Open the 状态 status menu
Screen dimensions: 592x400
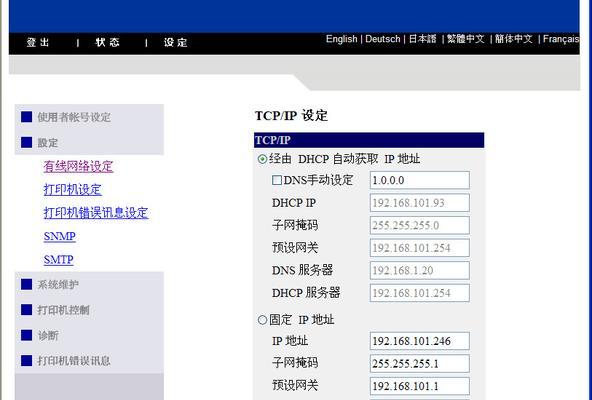point(107,42)
